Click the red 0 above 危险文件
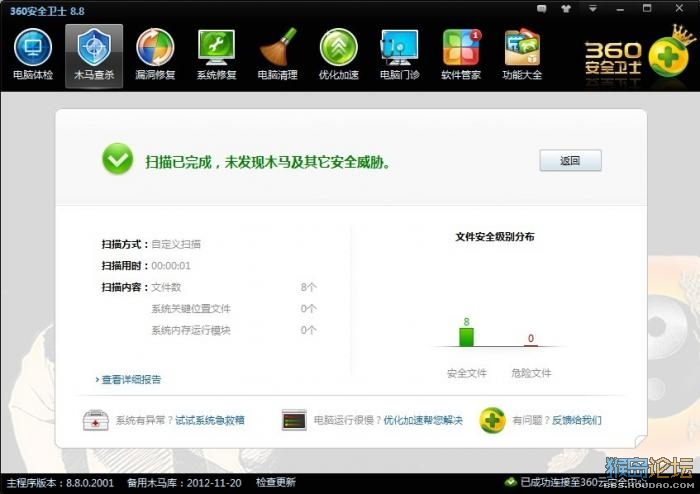Viewport: 700px width, 494px height. pos(531,338)
